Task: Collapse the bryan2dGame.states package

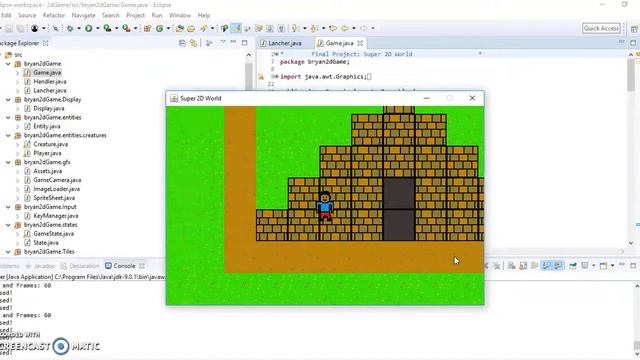Action: [x=8, y=225]
